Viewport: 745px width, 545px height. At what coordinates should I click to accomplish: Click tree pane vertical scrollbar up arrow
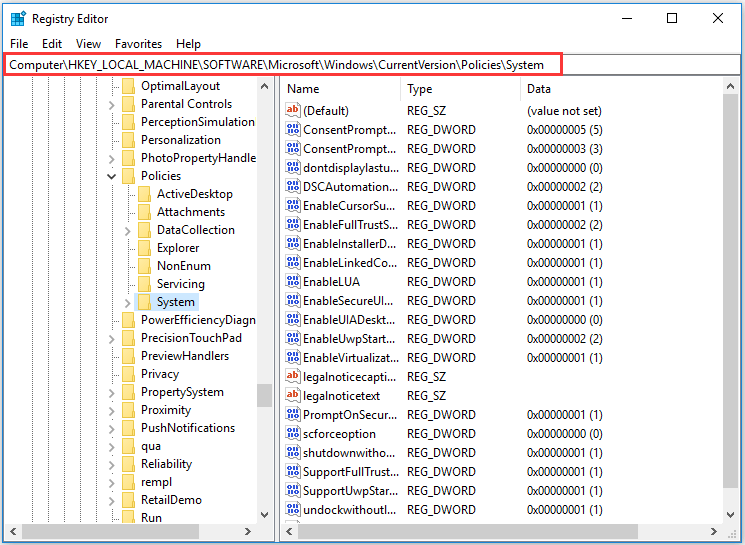[x=265, y=86]
